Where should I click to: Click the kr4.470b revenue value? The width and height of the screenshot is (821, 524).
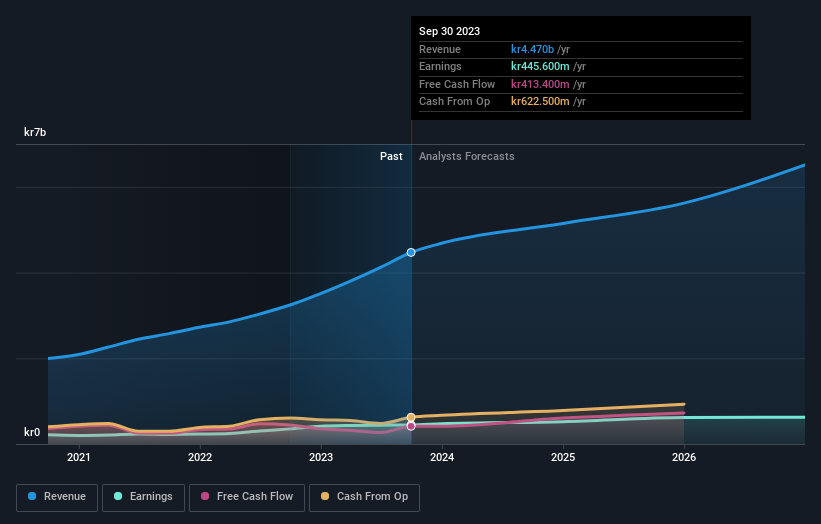pos(532,49)
